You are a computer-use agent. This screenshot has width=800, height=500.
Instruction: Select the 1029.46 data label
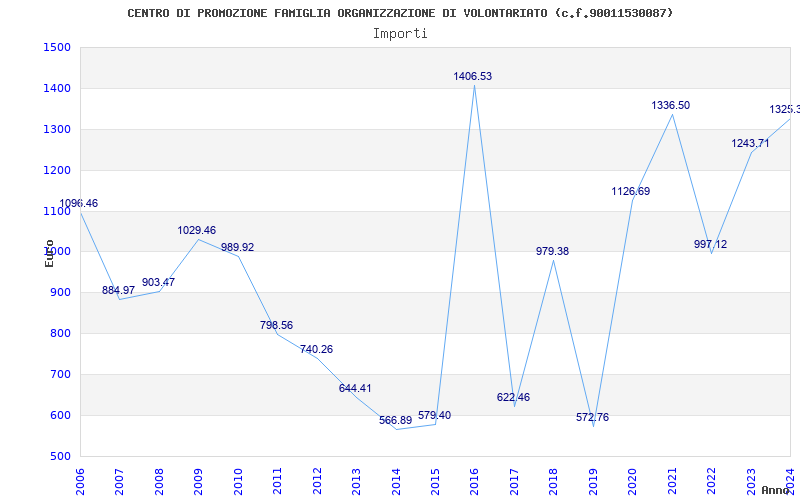click(196, 231)
